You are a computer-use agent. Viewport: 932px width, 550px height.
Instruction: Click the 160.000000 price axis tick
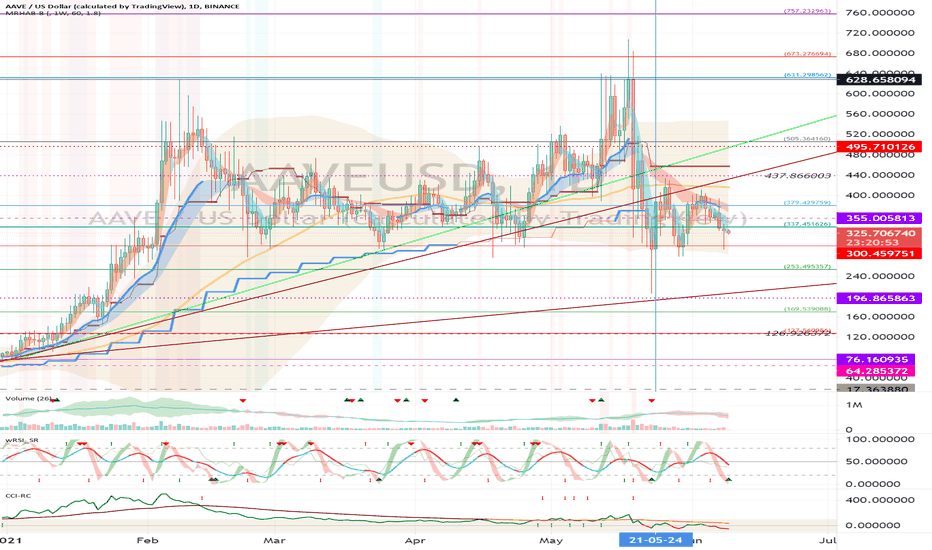(x=880, y=316)
